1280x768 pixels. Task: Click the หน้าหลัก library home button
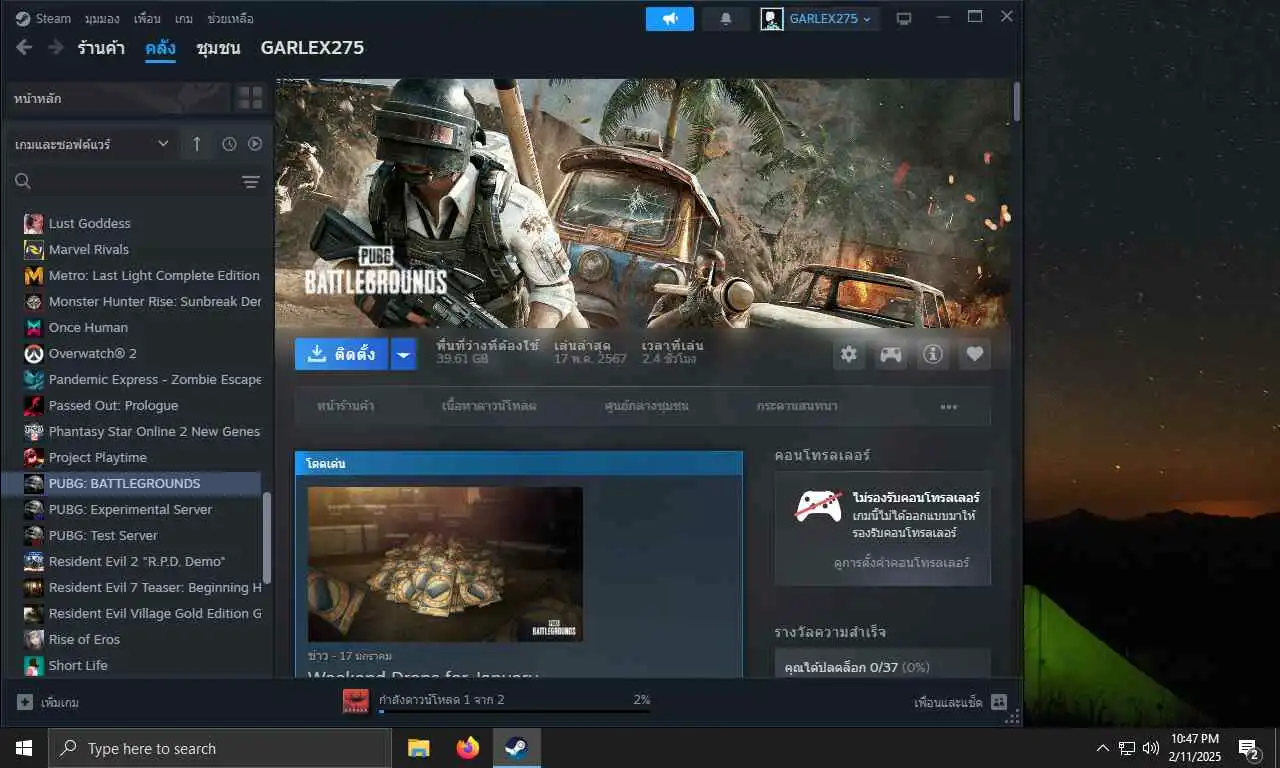117,98
